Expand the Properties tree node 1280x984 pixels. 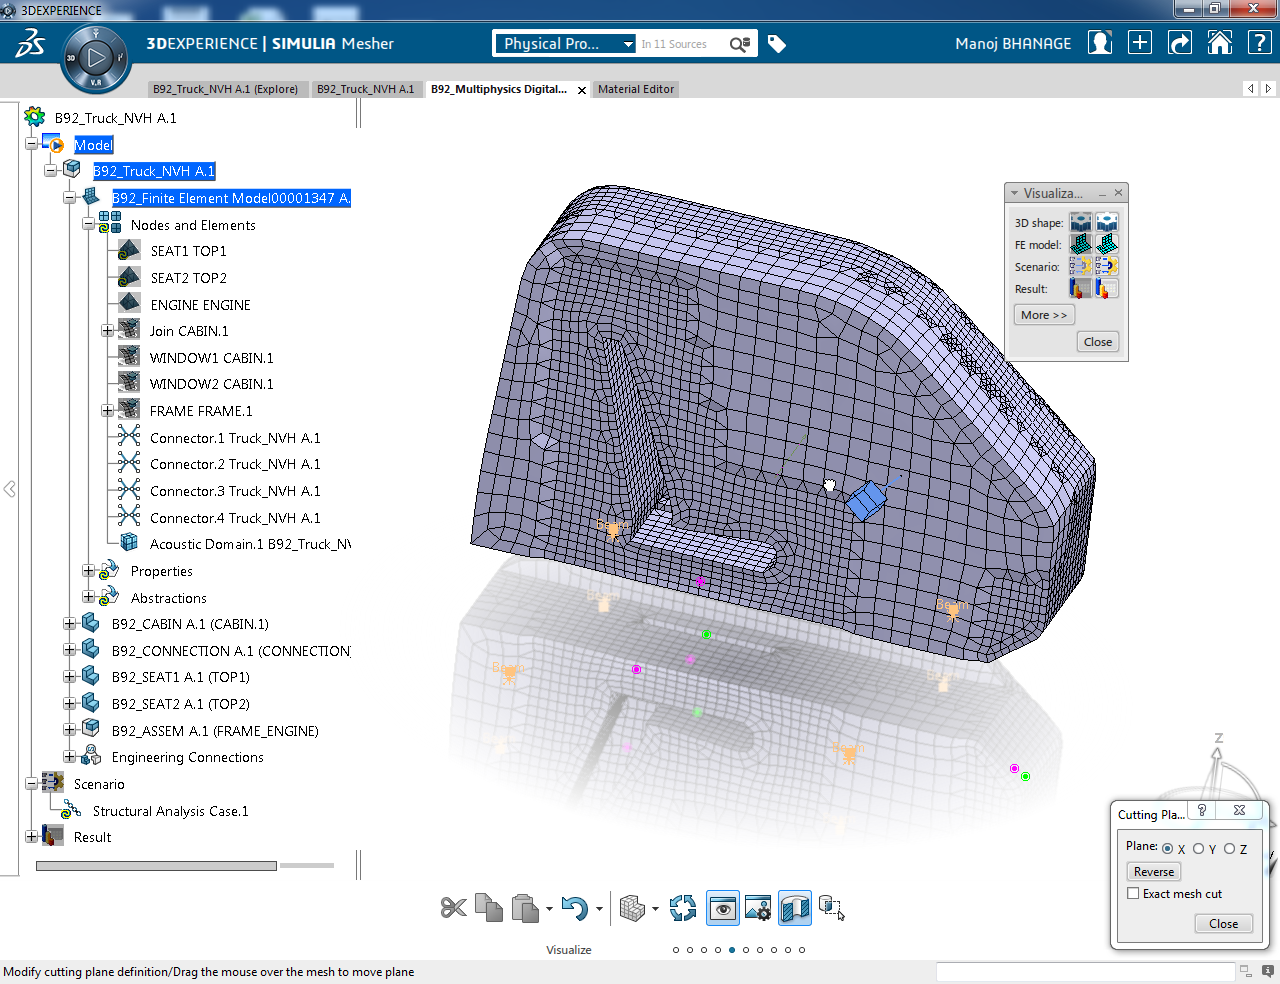[88, 571]
